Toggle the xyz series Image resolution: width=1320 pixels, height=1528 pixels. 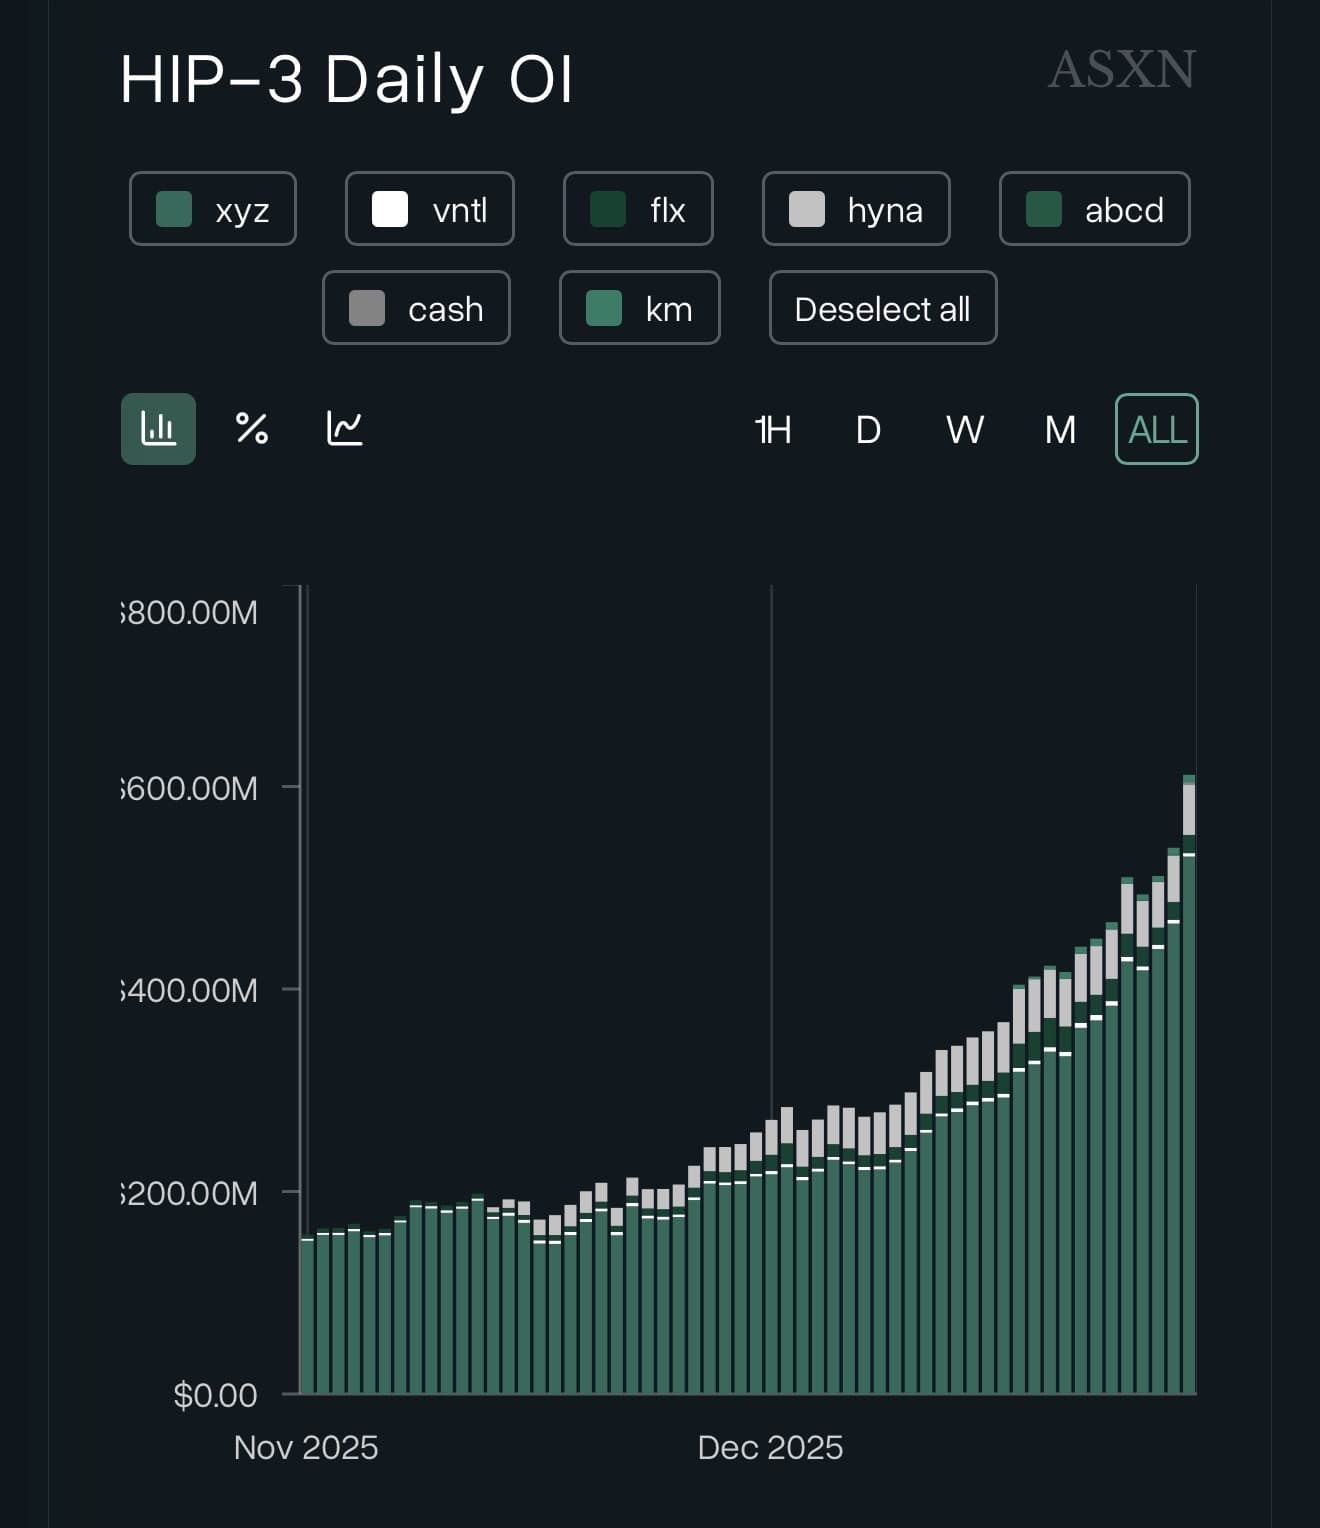point(213,209)
